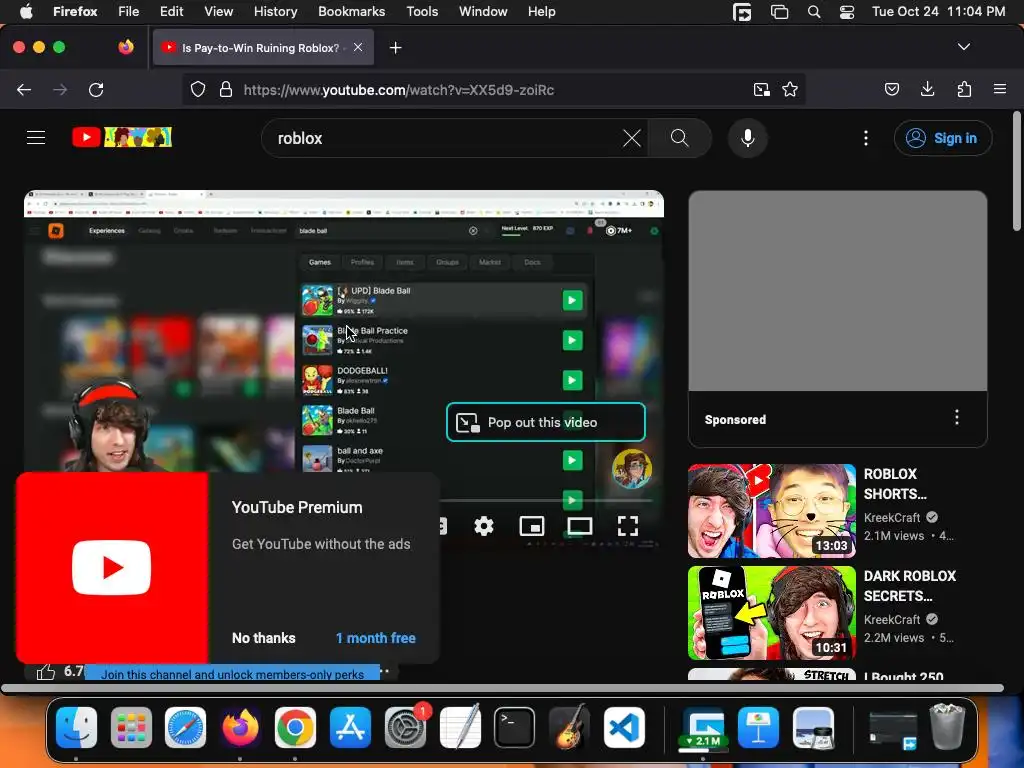Viewport: 1024px width, 768px height.
Task: List all tabs dropdown arrow
Action: [x=963, y=47]
